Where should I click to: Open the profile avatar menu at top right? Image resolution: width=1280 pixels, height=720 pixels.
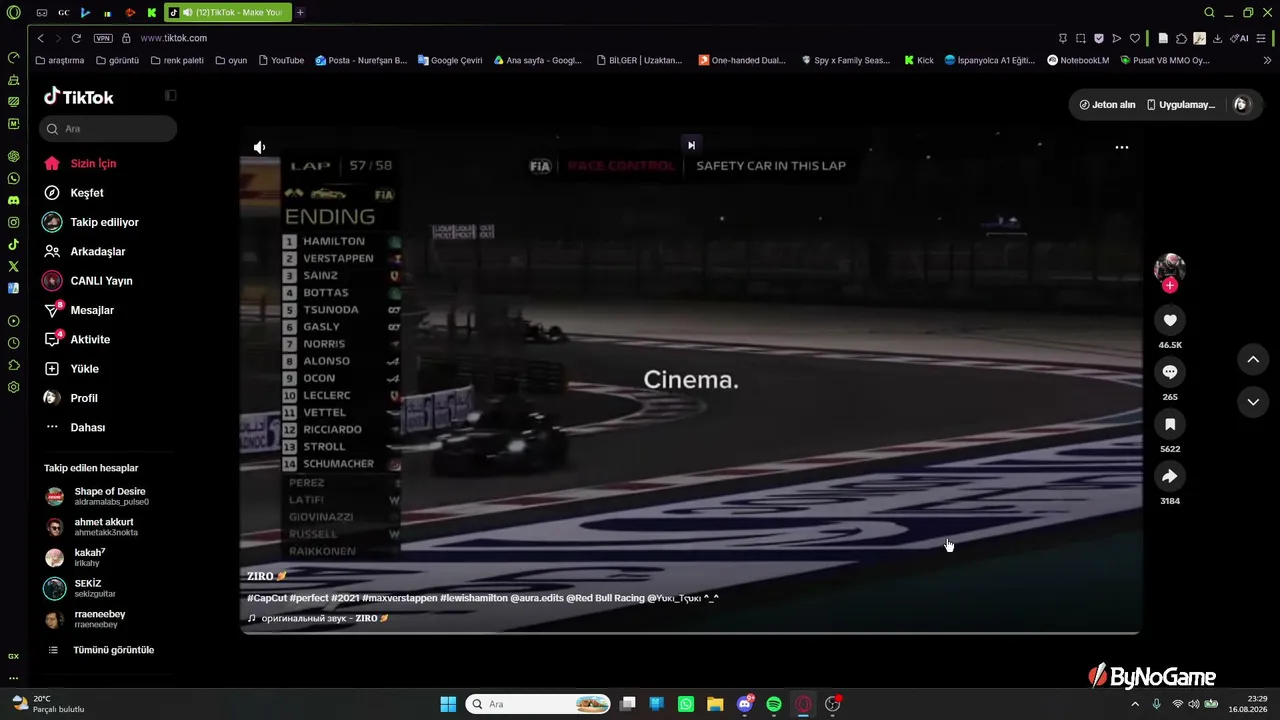1241,105
